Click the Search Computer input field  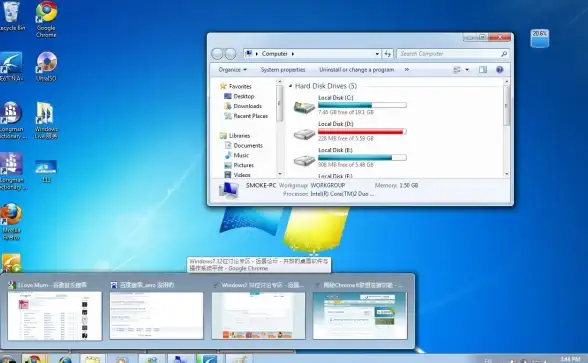coord(449,54)
